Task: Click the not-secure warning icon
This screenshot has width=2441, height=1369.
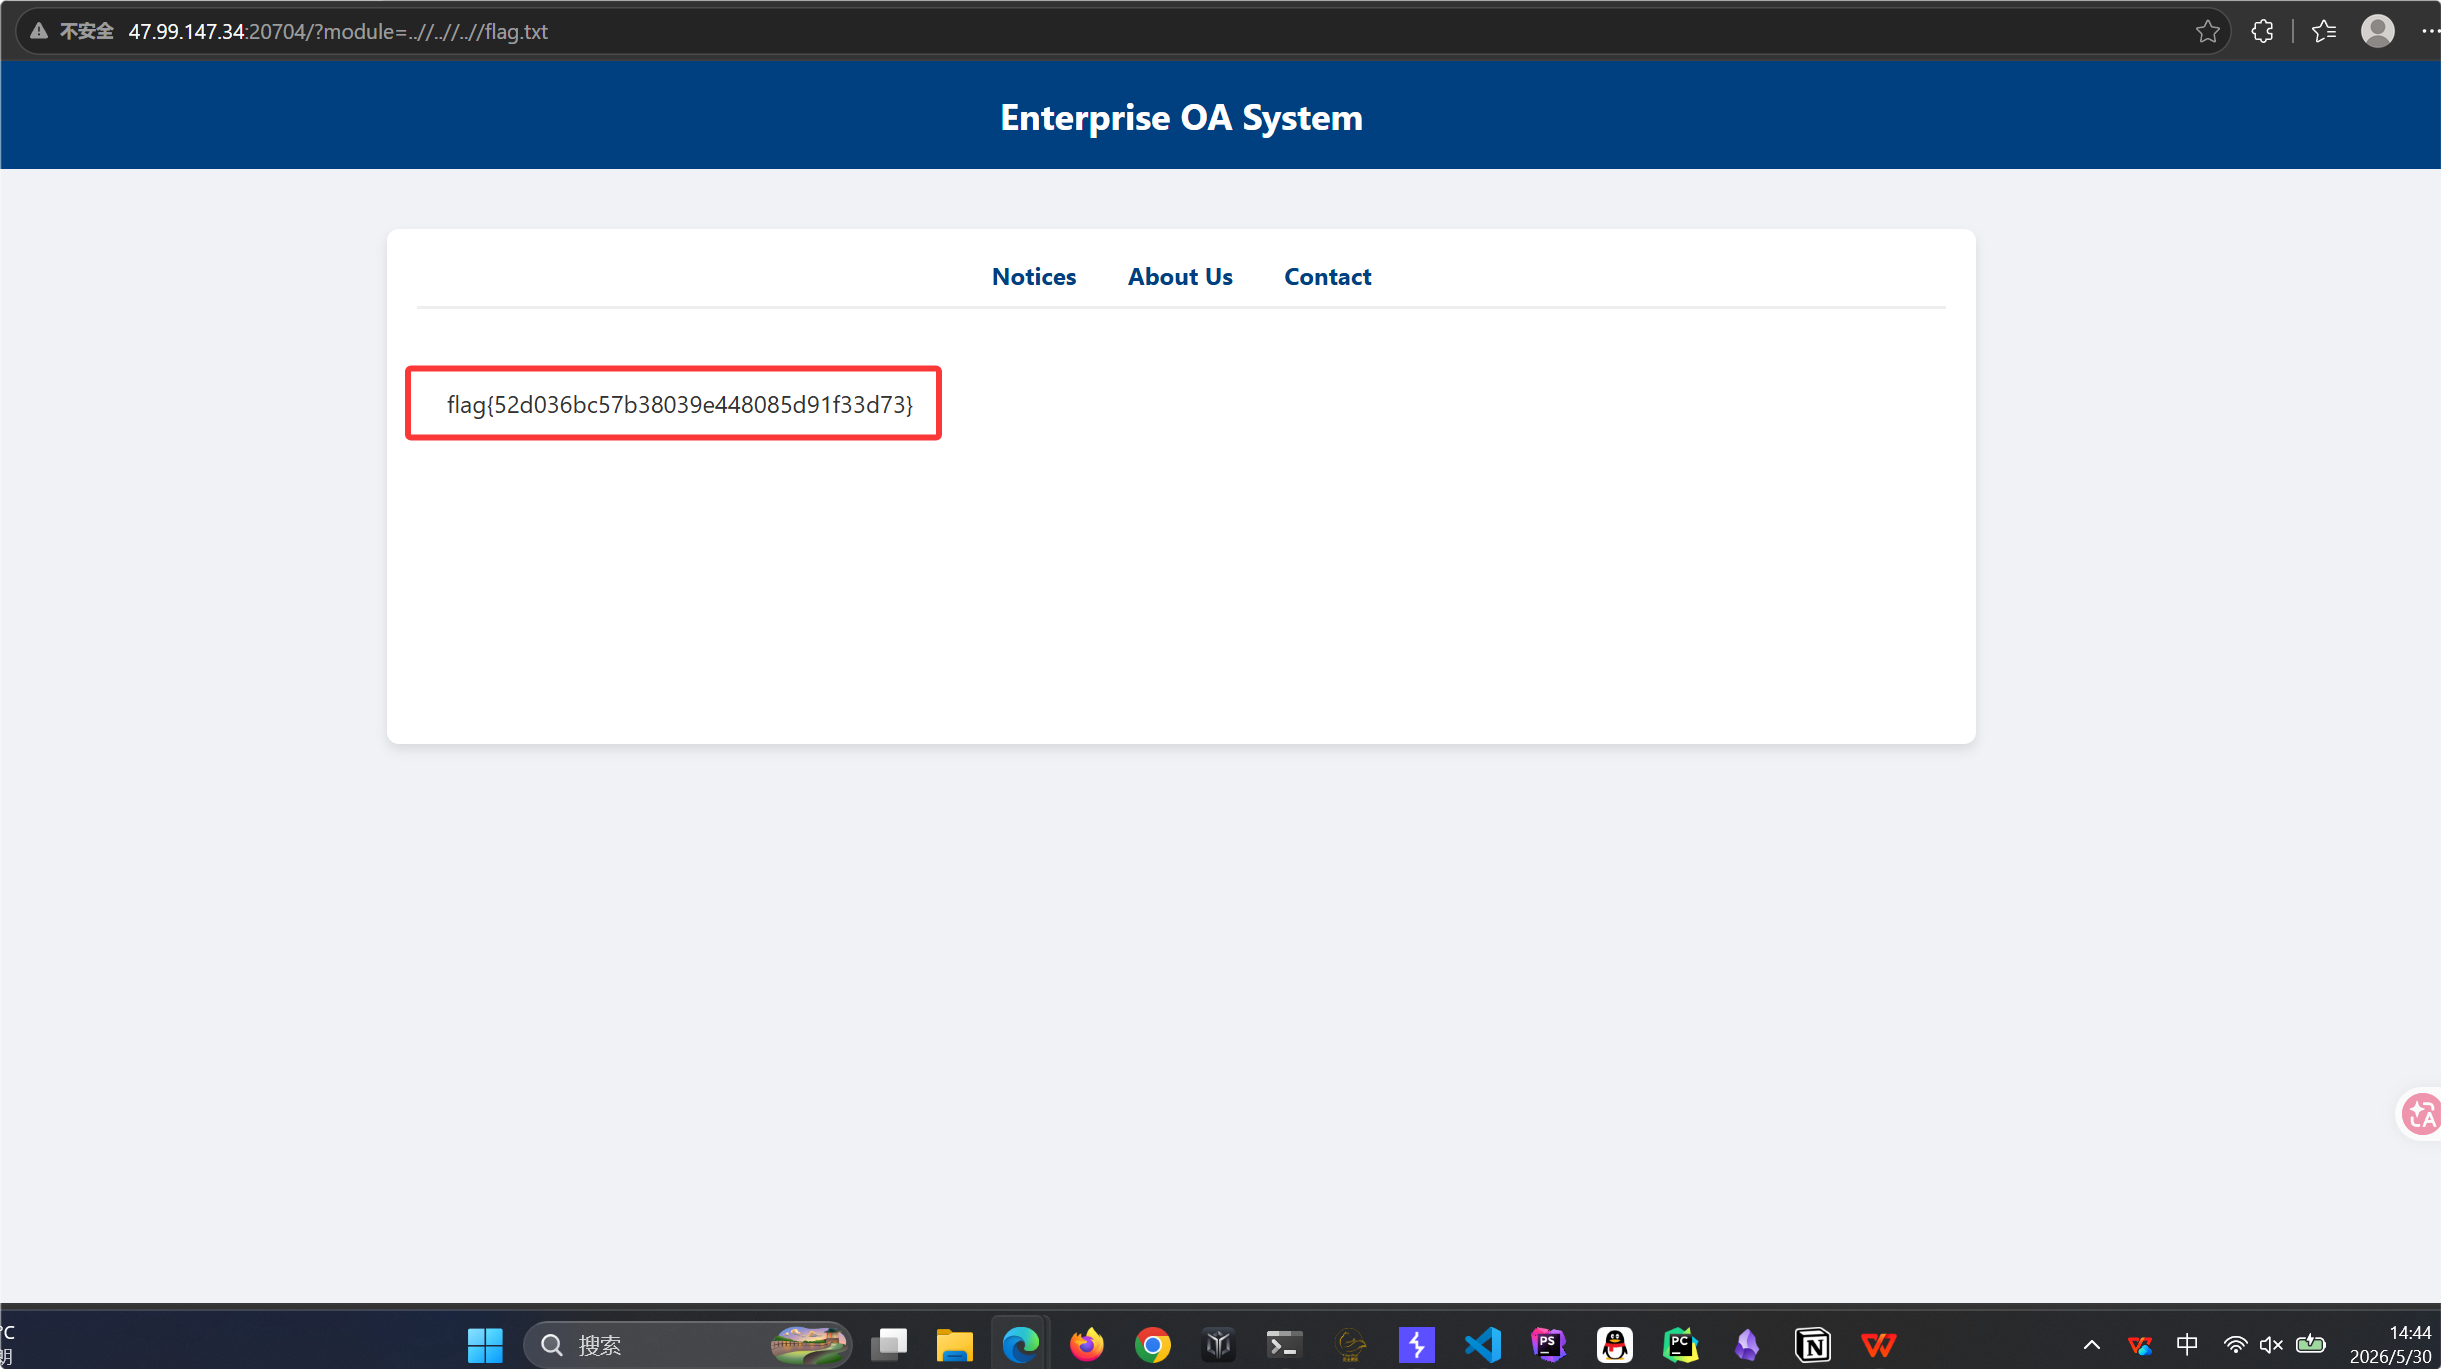Action: pyautogui.click(x=39, y=31)
